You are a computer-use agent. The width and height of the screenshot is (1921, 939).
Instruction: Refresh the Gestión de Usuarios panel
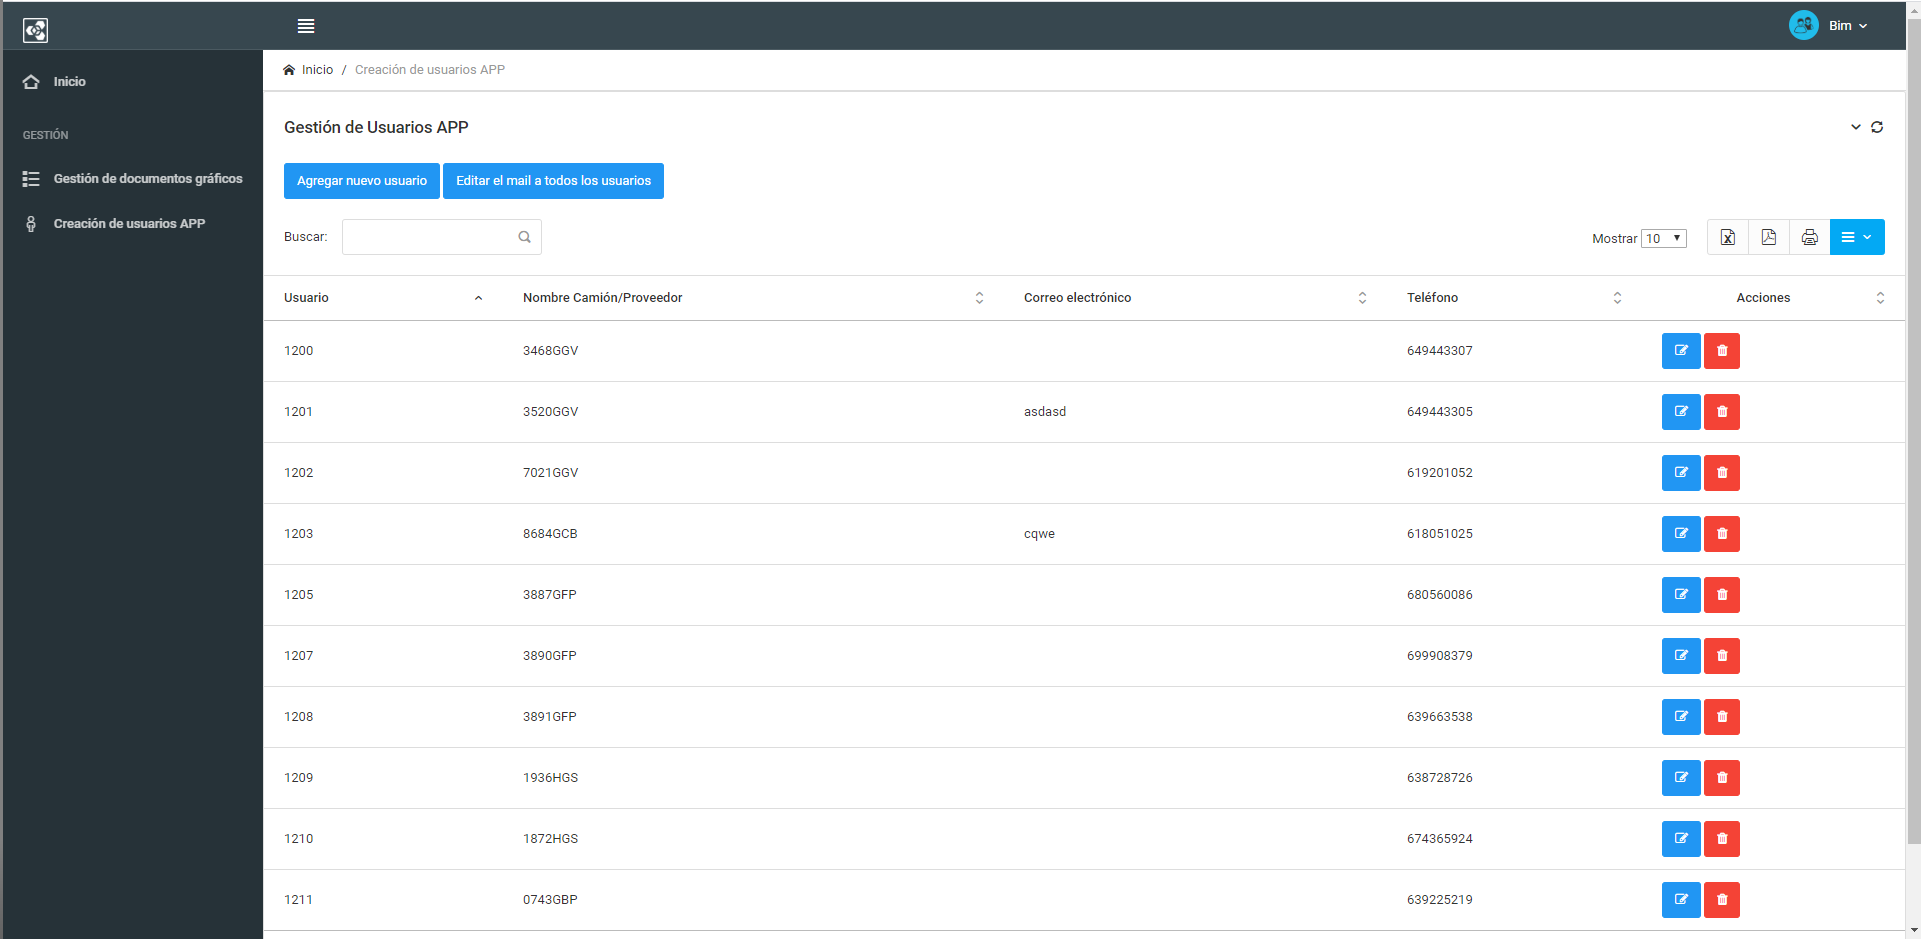coord(1877,127)
